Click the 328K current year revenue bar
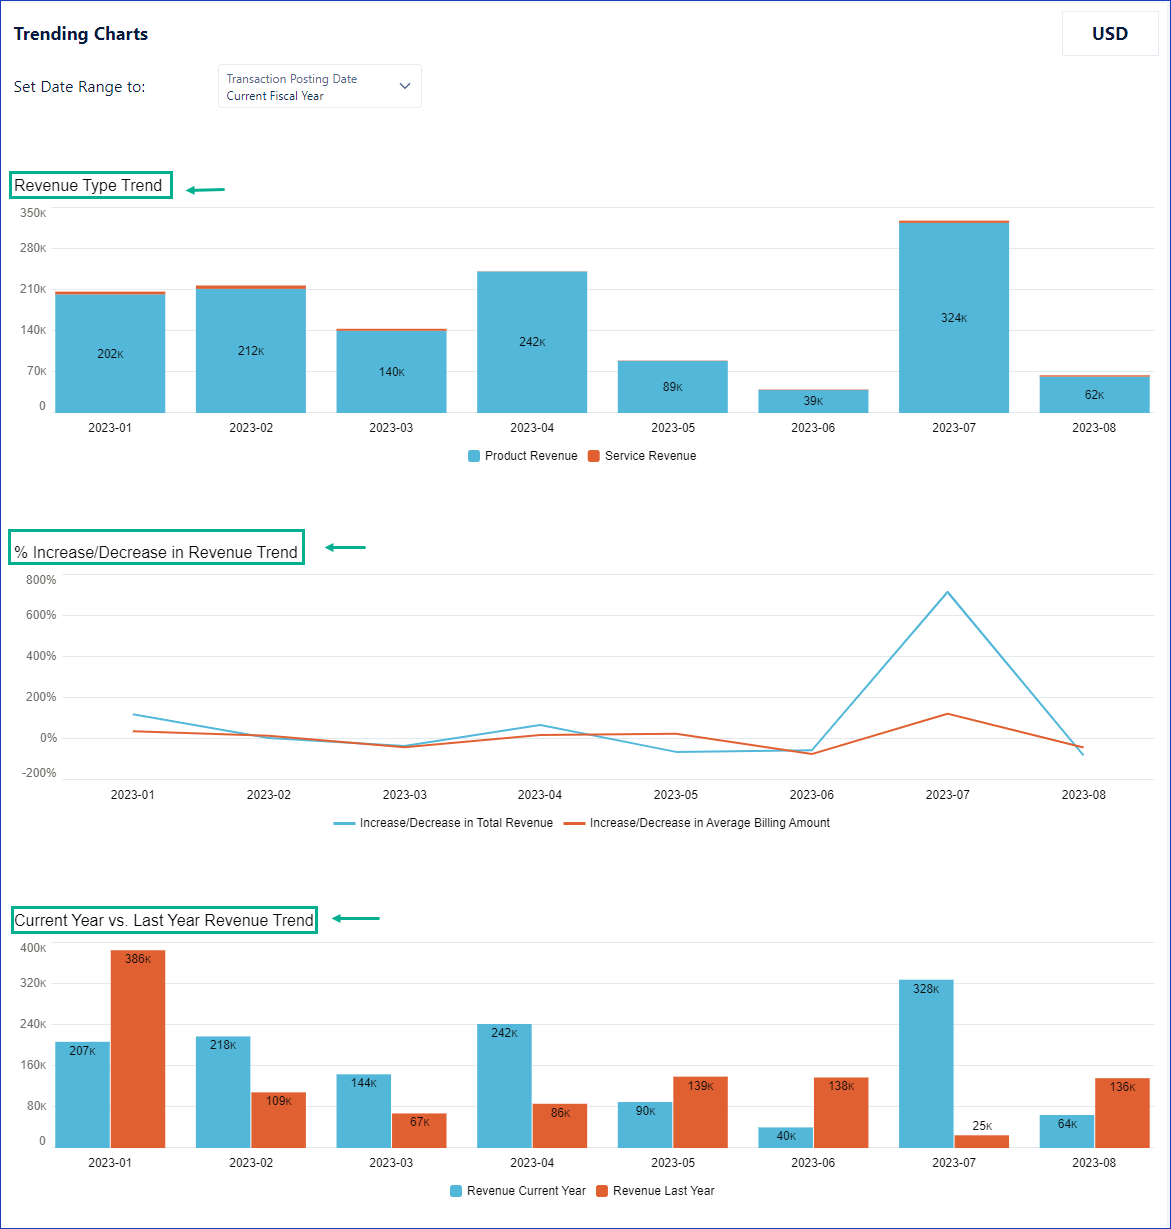This screenshot has width=1171, height=1229. click(x=926, y=1063)
